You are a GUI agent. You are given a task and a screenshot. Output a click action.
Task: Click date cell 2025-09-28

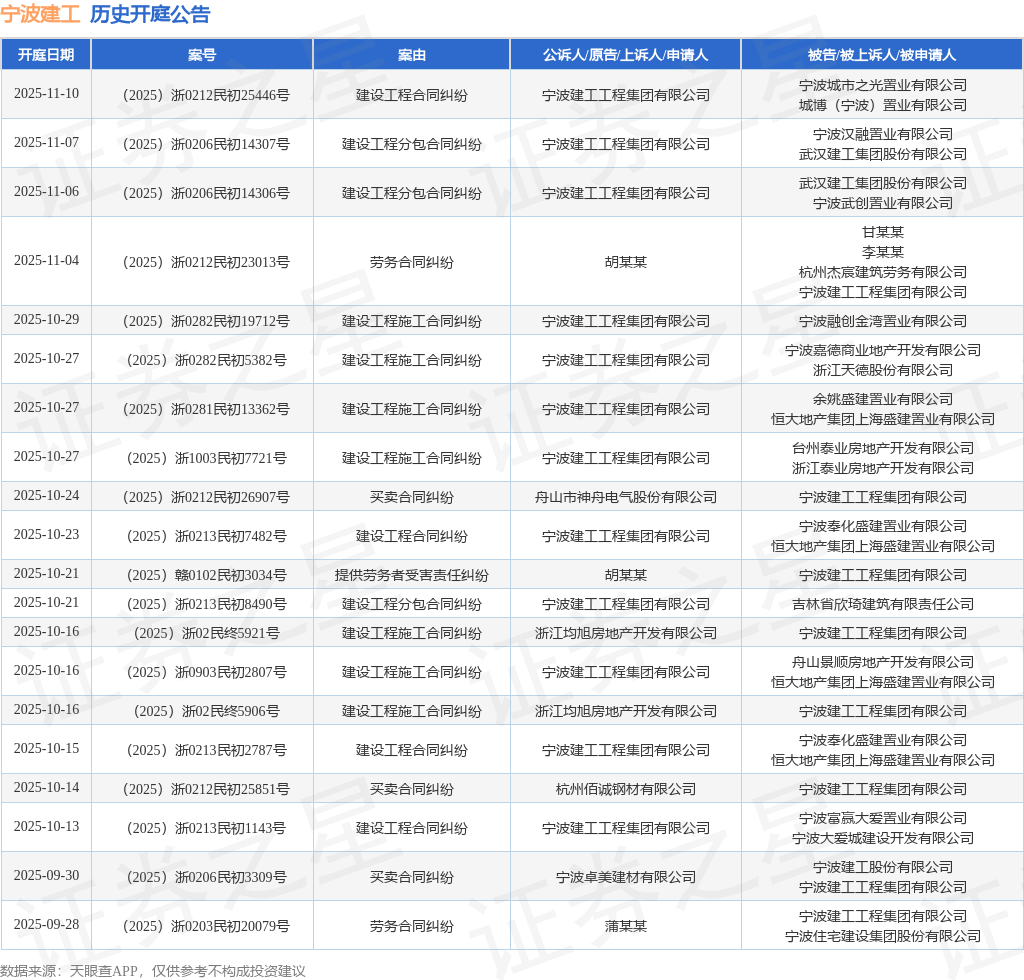click(46, 925)
